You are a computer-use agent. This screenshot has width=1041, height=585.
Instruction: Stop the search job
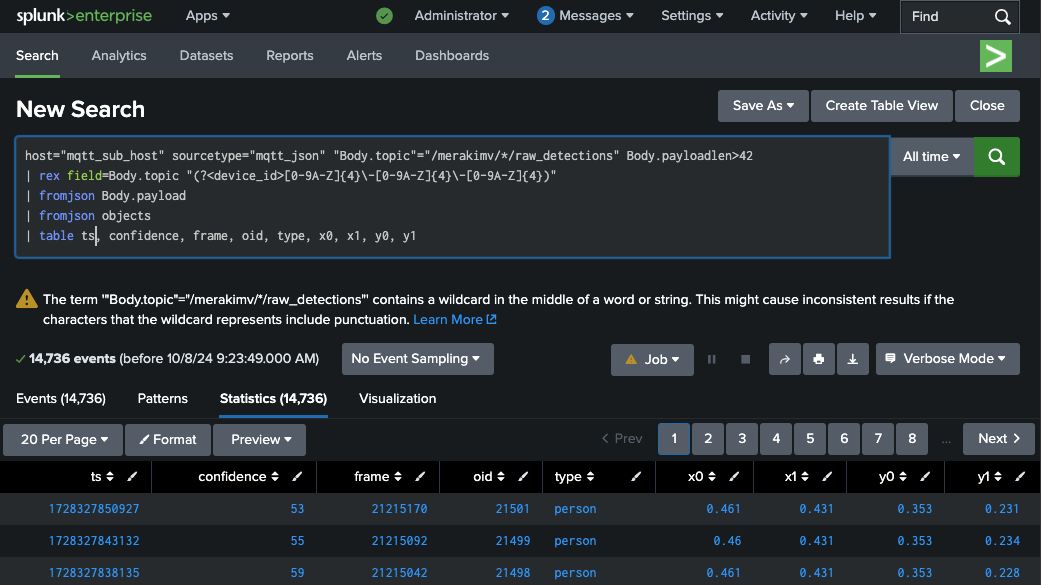746,359
